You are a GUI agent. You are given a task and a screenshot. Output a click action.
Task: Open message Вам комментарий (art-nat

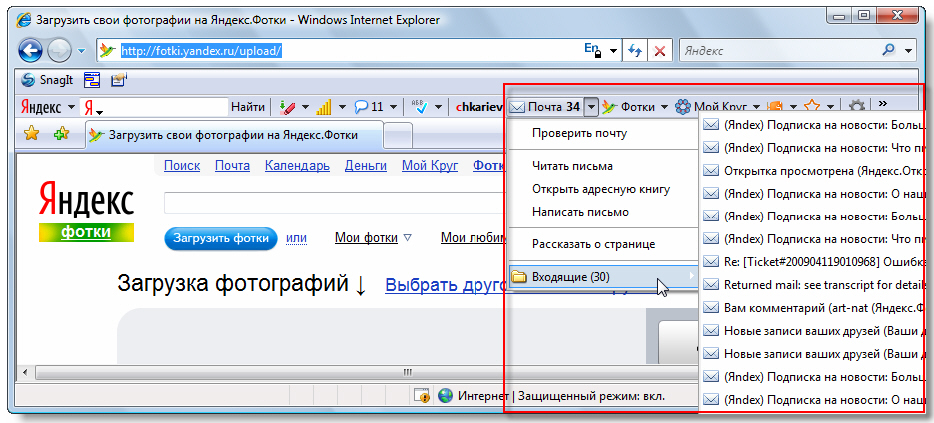(x=814, y=307)
